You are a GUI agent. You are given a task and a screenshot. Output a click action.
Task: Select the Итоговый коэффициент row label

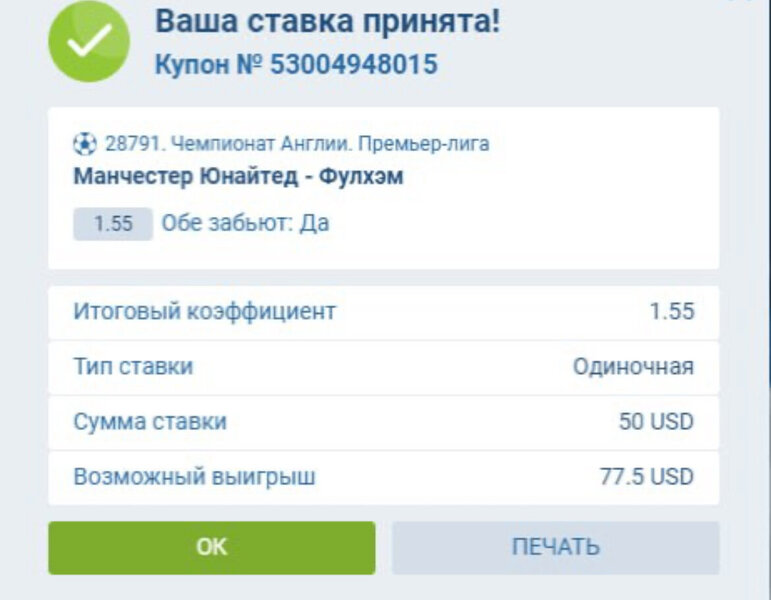click(x=204, y=311)
